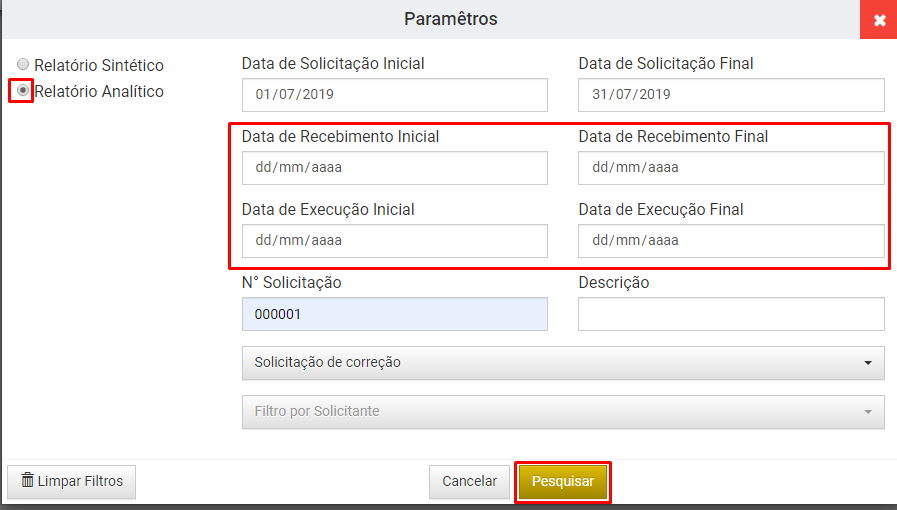Select the Relatório Analítico radio option
Screen dimensions: 897x510
[x=23, y=90]
